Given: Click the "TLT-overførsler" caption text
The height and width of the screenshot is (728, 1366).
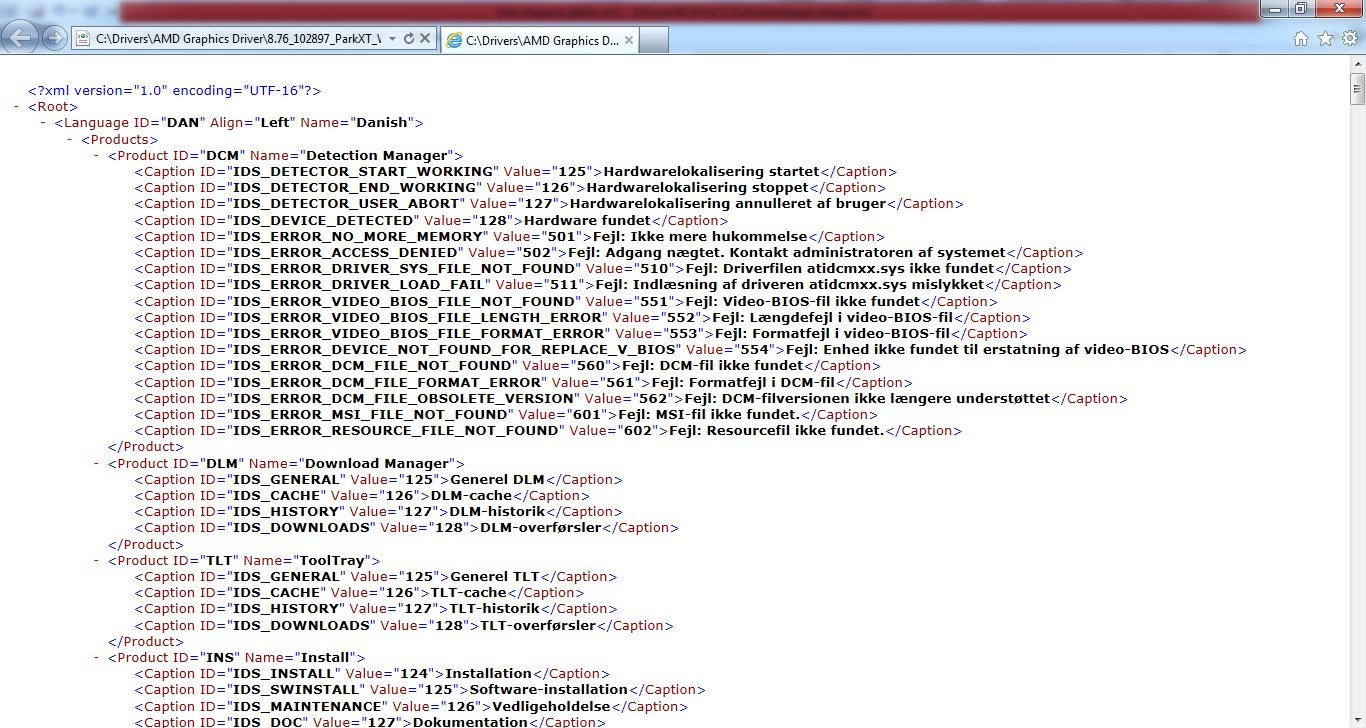Looking at the screenshot, I should pos(538,625).
